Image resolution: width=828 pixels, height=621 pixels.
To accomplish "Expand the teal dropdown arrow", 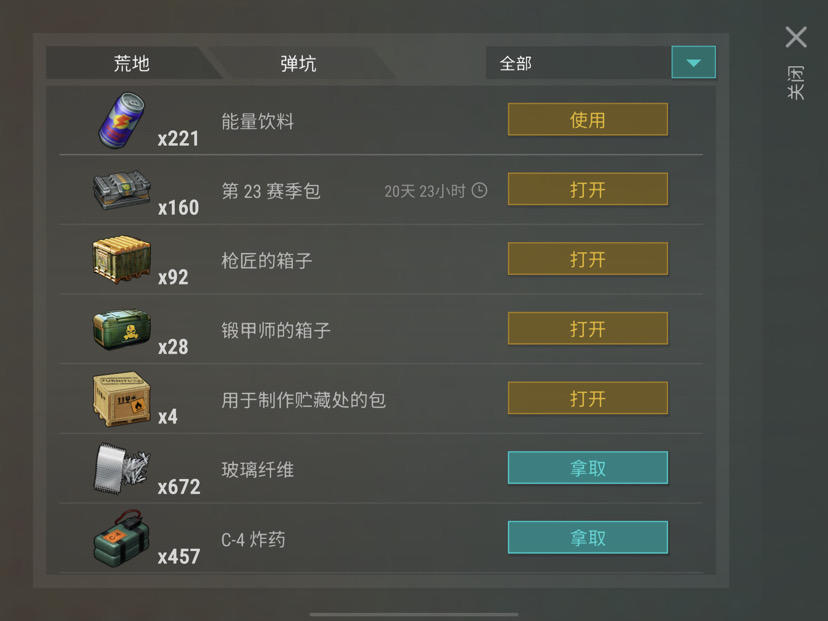I will coord(693,62).
